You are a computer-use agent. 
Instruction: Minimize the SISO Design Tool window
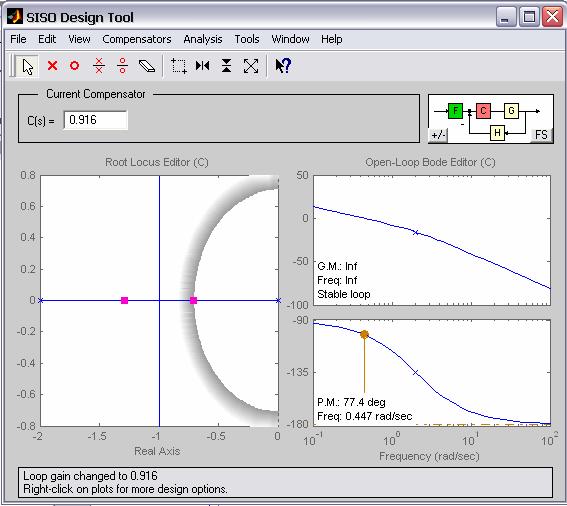(506, 17)
